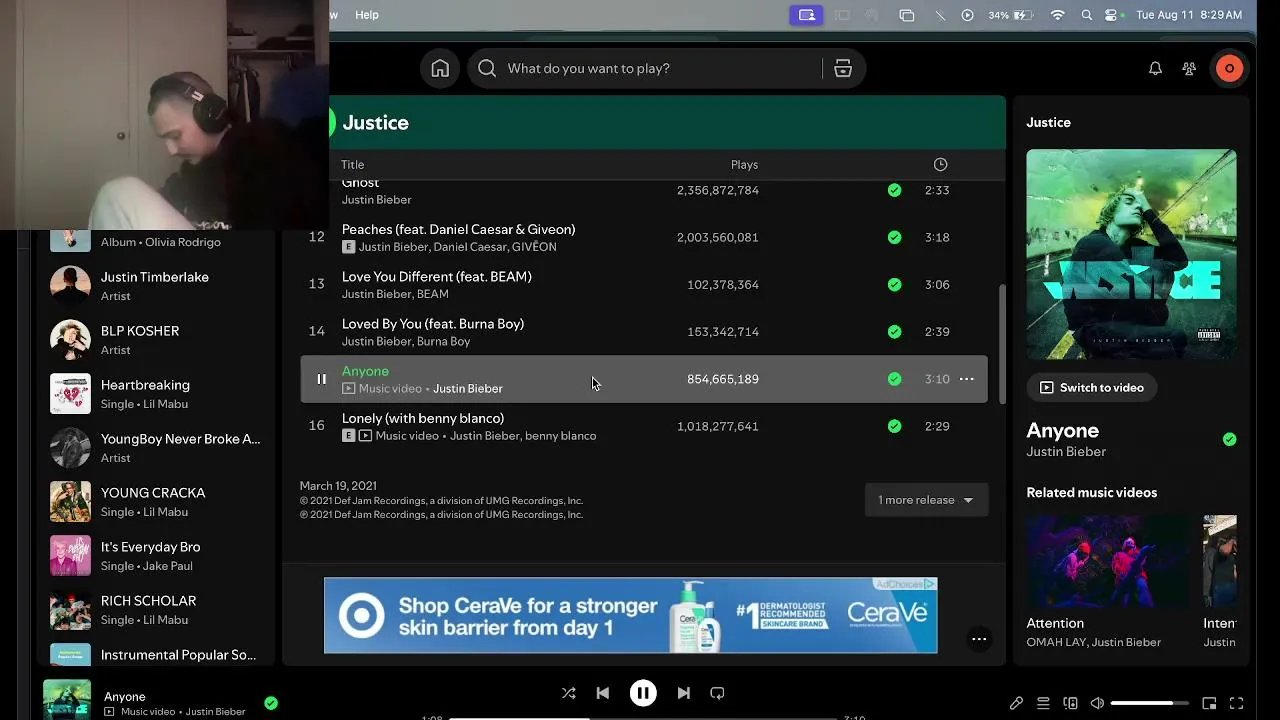This screenshot has height=720, width=1280.
Task: Open macOS Wi-Fi menu
Action: [1058, 15]
